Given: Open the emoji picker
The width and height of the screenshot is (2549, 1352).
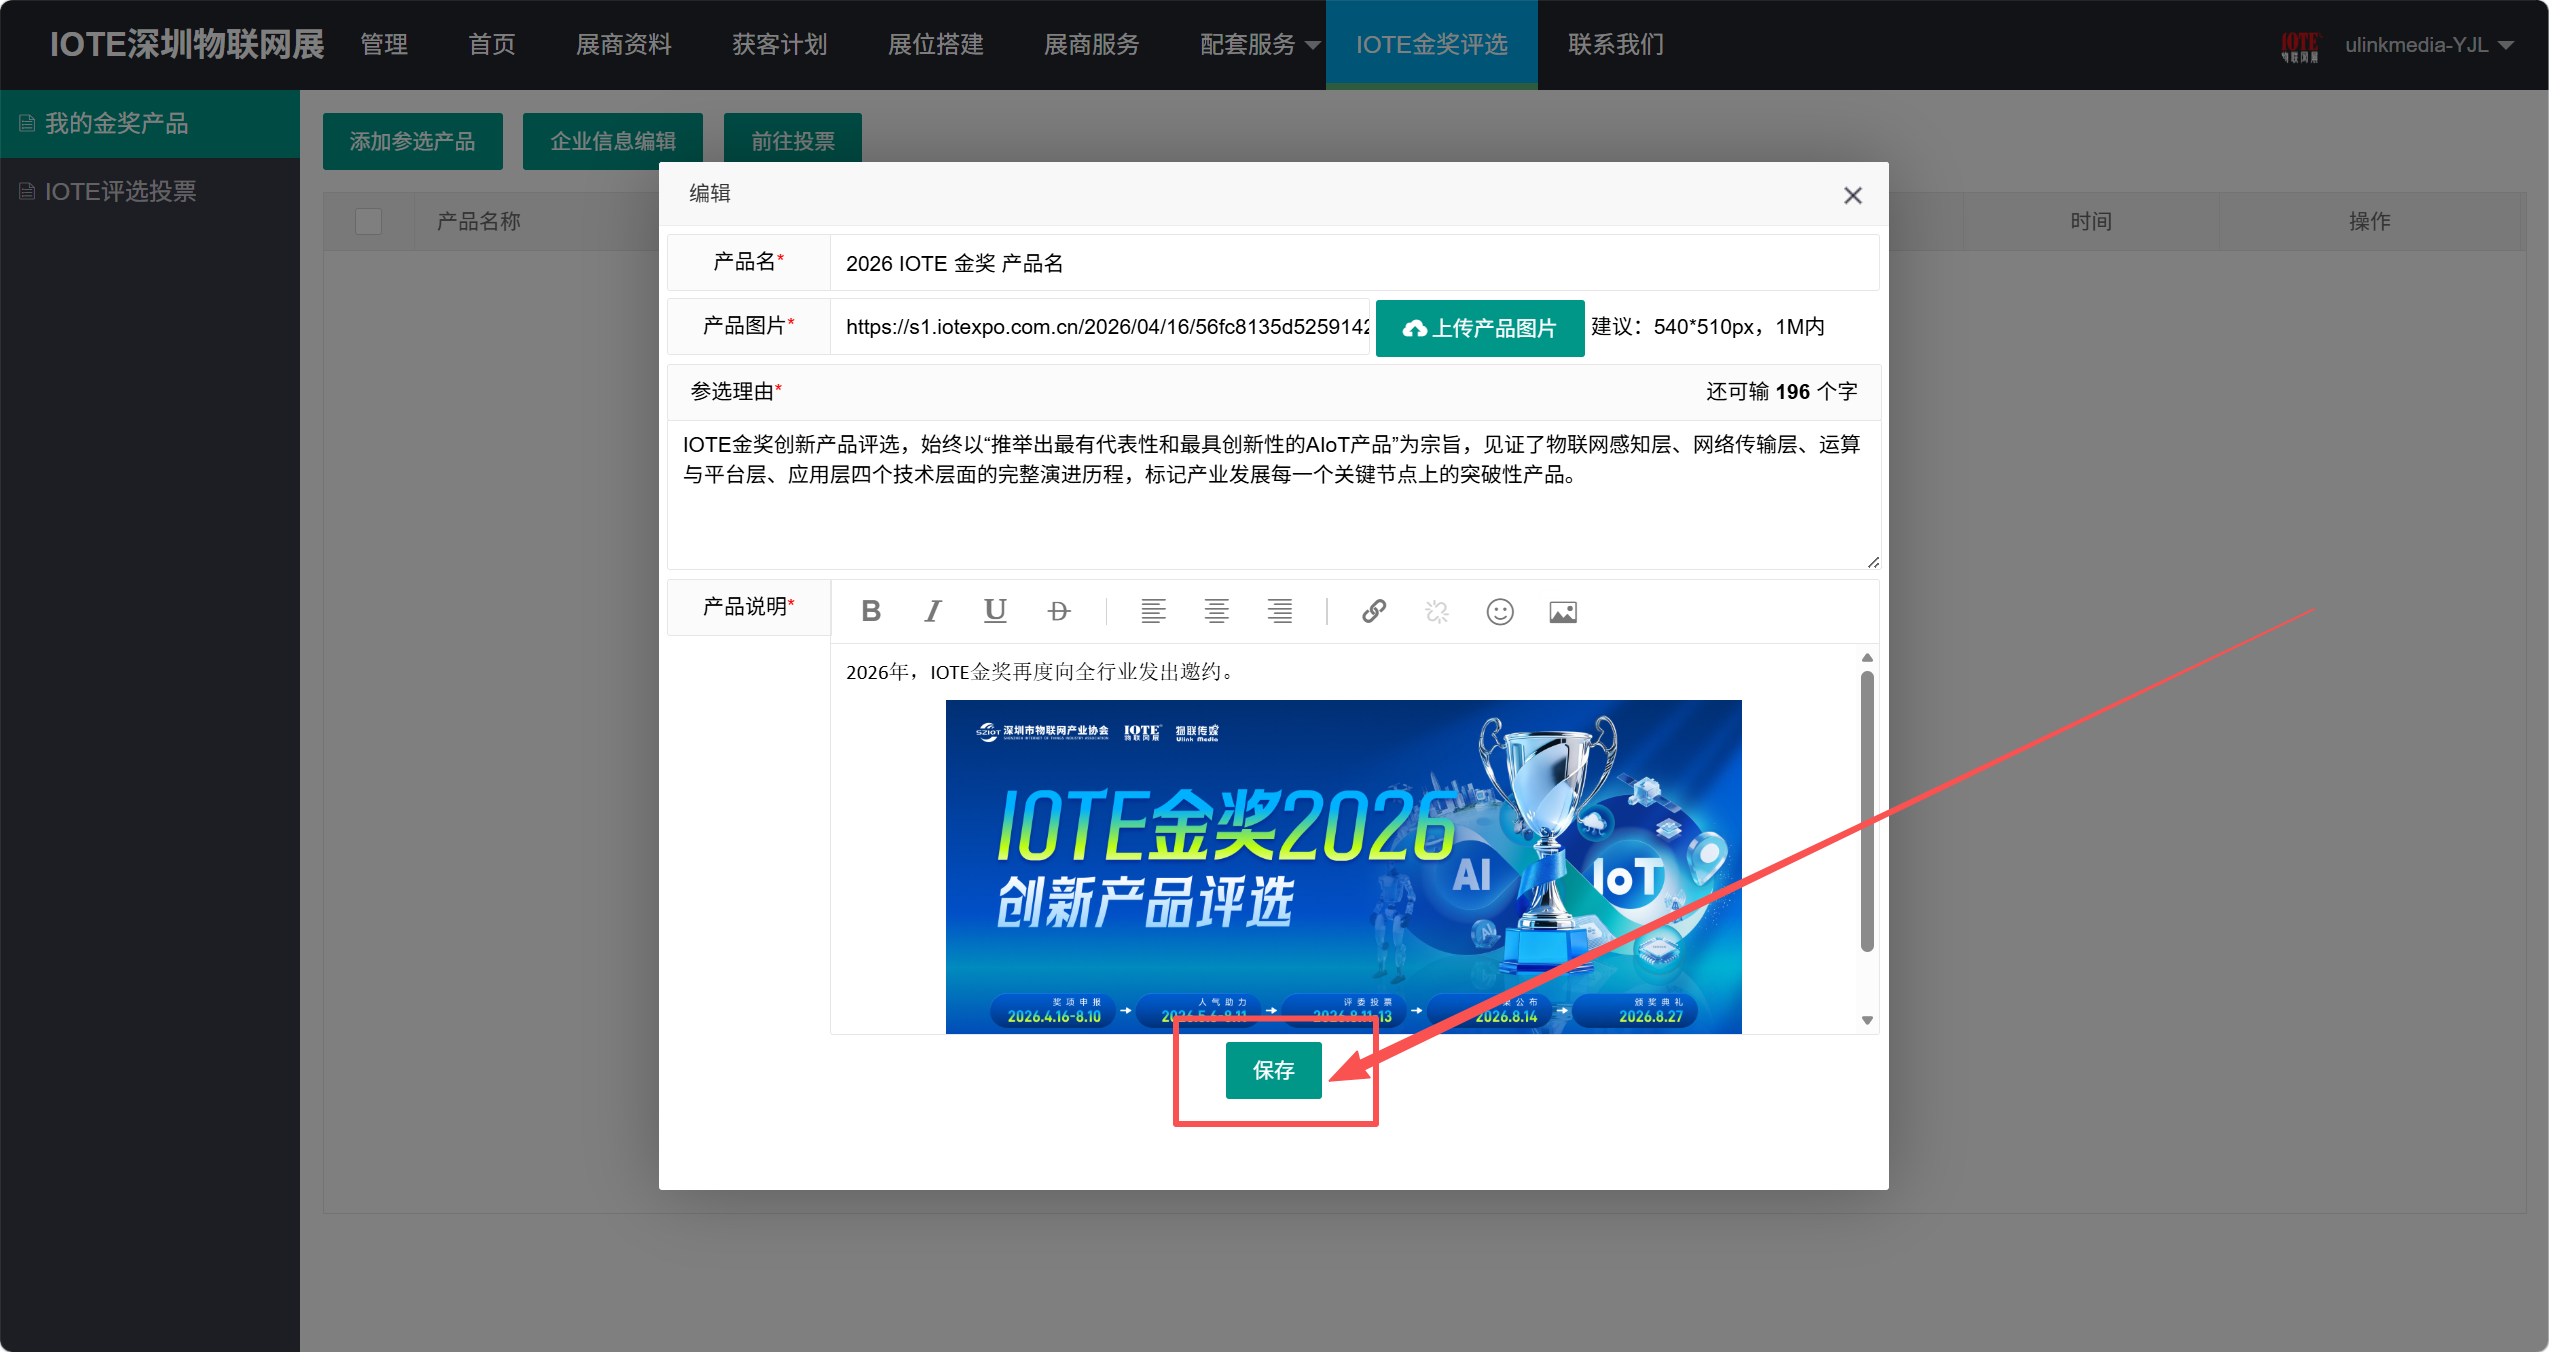Looking at the screenshot, I should point(1498,611).
